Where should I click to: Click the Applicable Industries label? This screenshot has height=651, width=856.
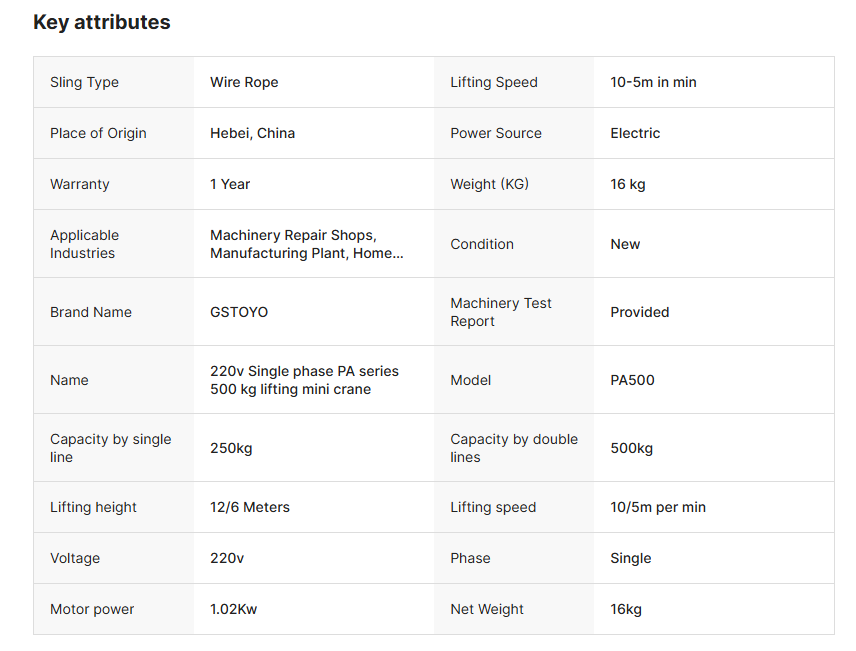pos(84,244)
